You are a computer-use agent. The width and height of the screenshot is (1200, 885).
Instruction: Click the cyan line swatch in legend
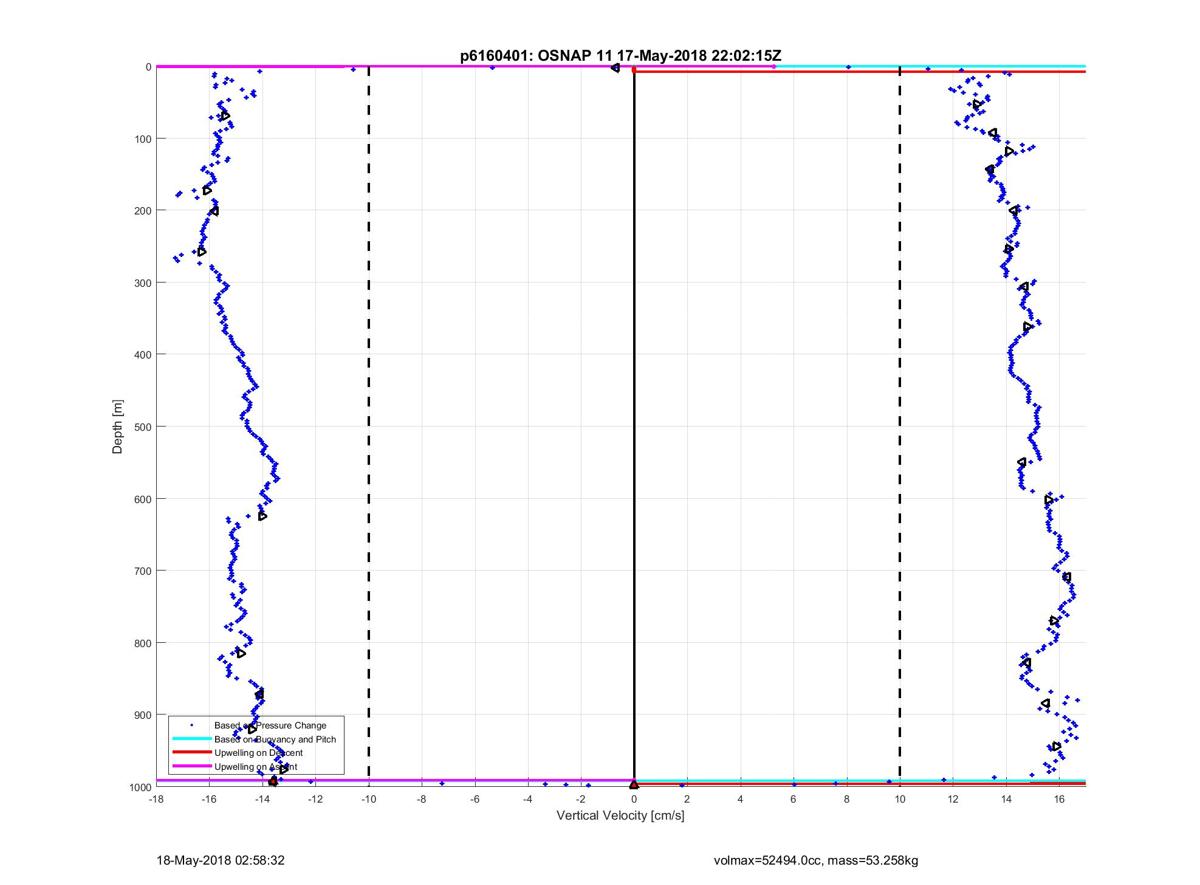pyautogui.click(x=191, y=738)
